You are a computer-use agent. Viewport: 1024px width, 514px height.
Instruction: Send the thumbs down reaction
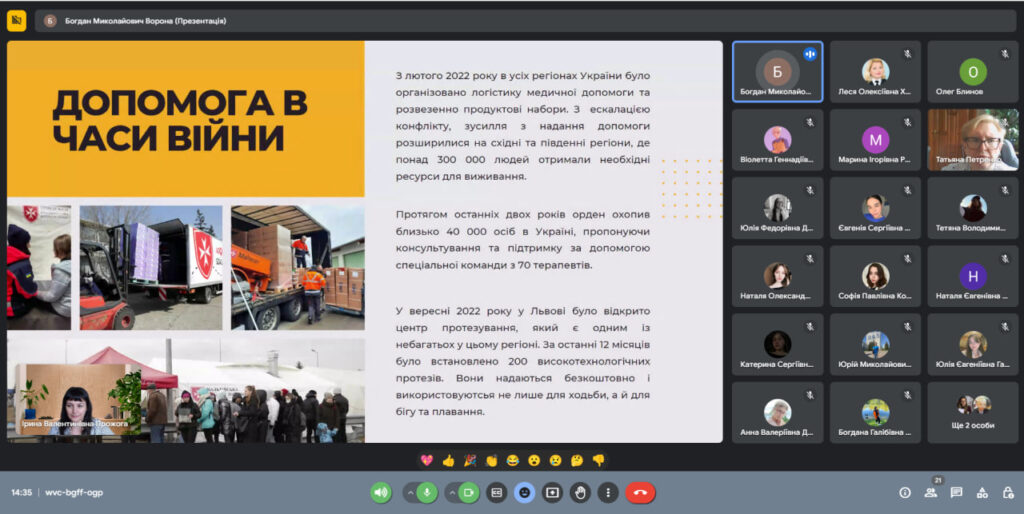click(598, 460)
